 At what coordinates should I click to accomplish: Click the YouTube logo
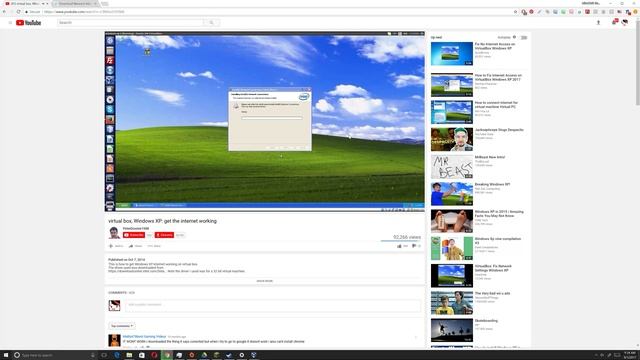[29, 23]
